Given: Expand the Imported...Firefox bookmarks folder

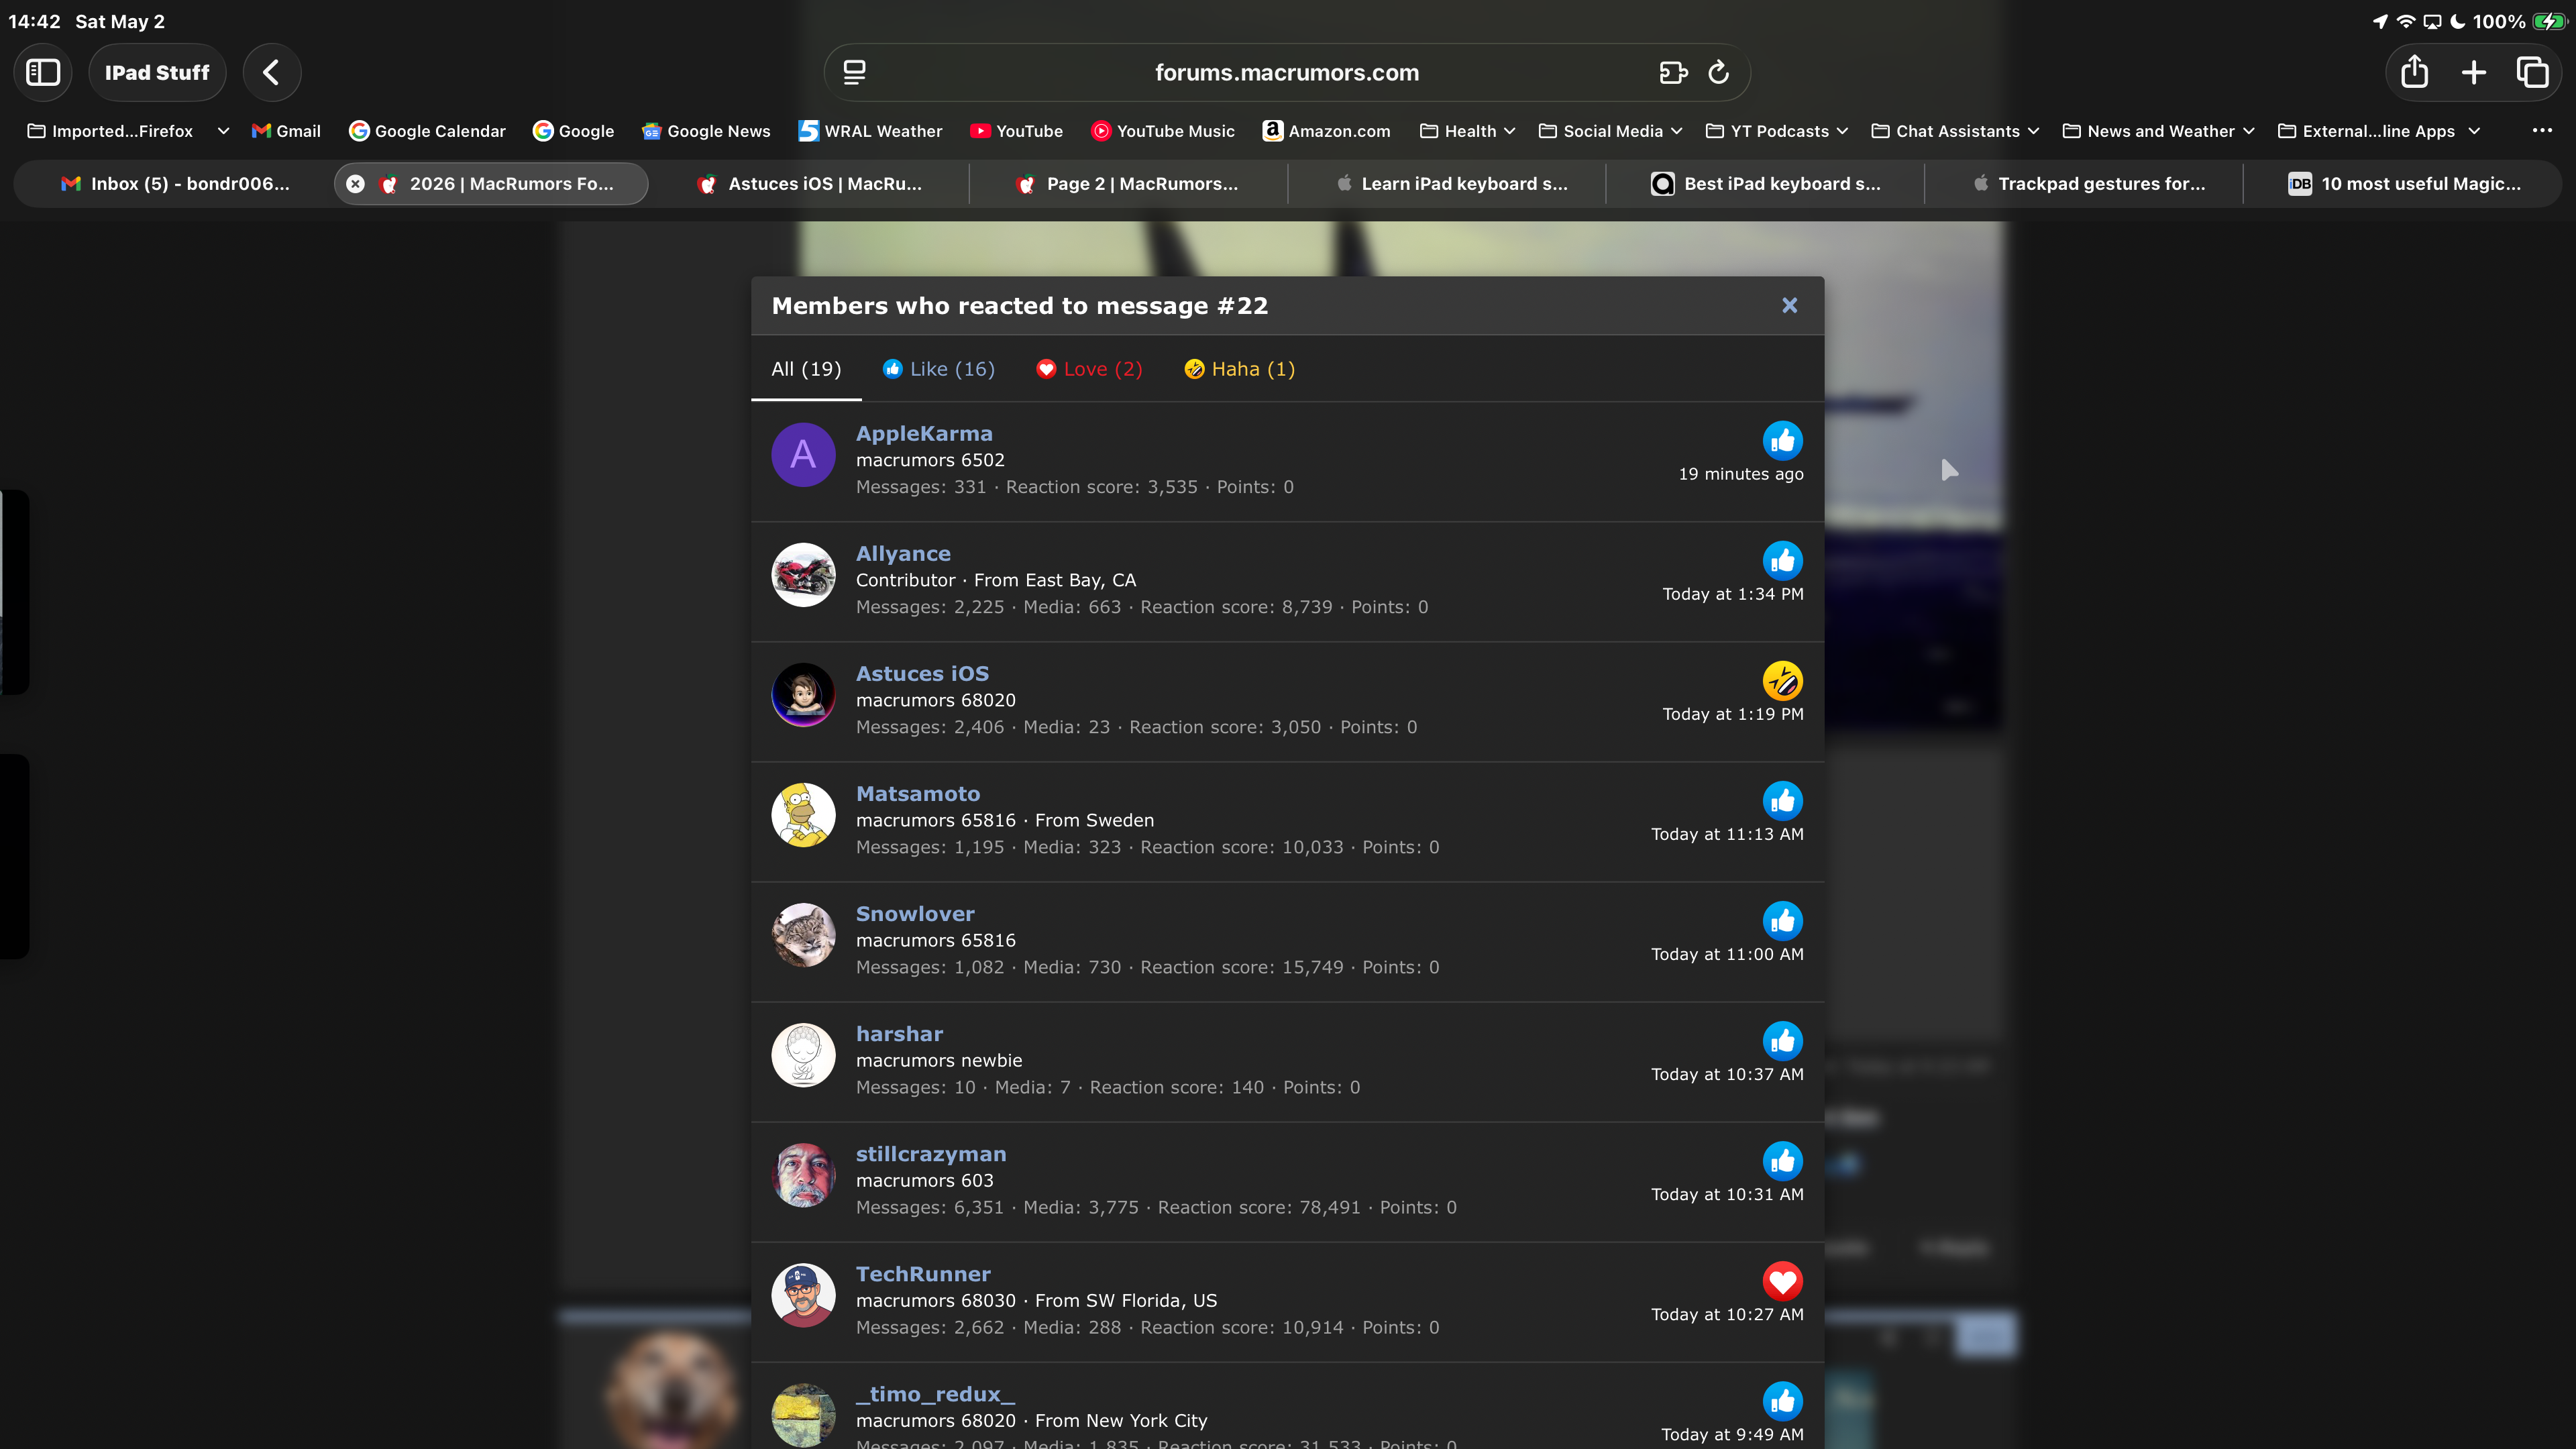Looking at the screenshot, I should coord(128,131).
